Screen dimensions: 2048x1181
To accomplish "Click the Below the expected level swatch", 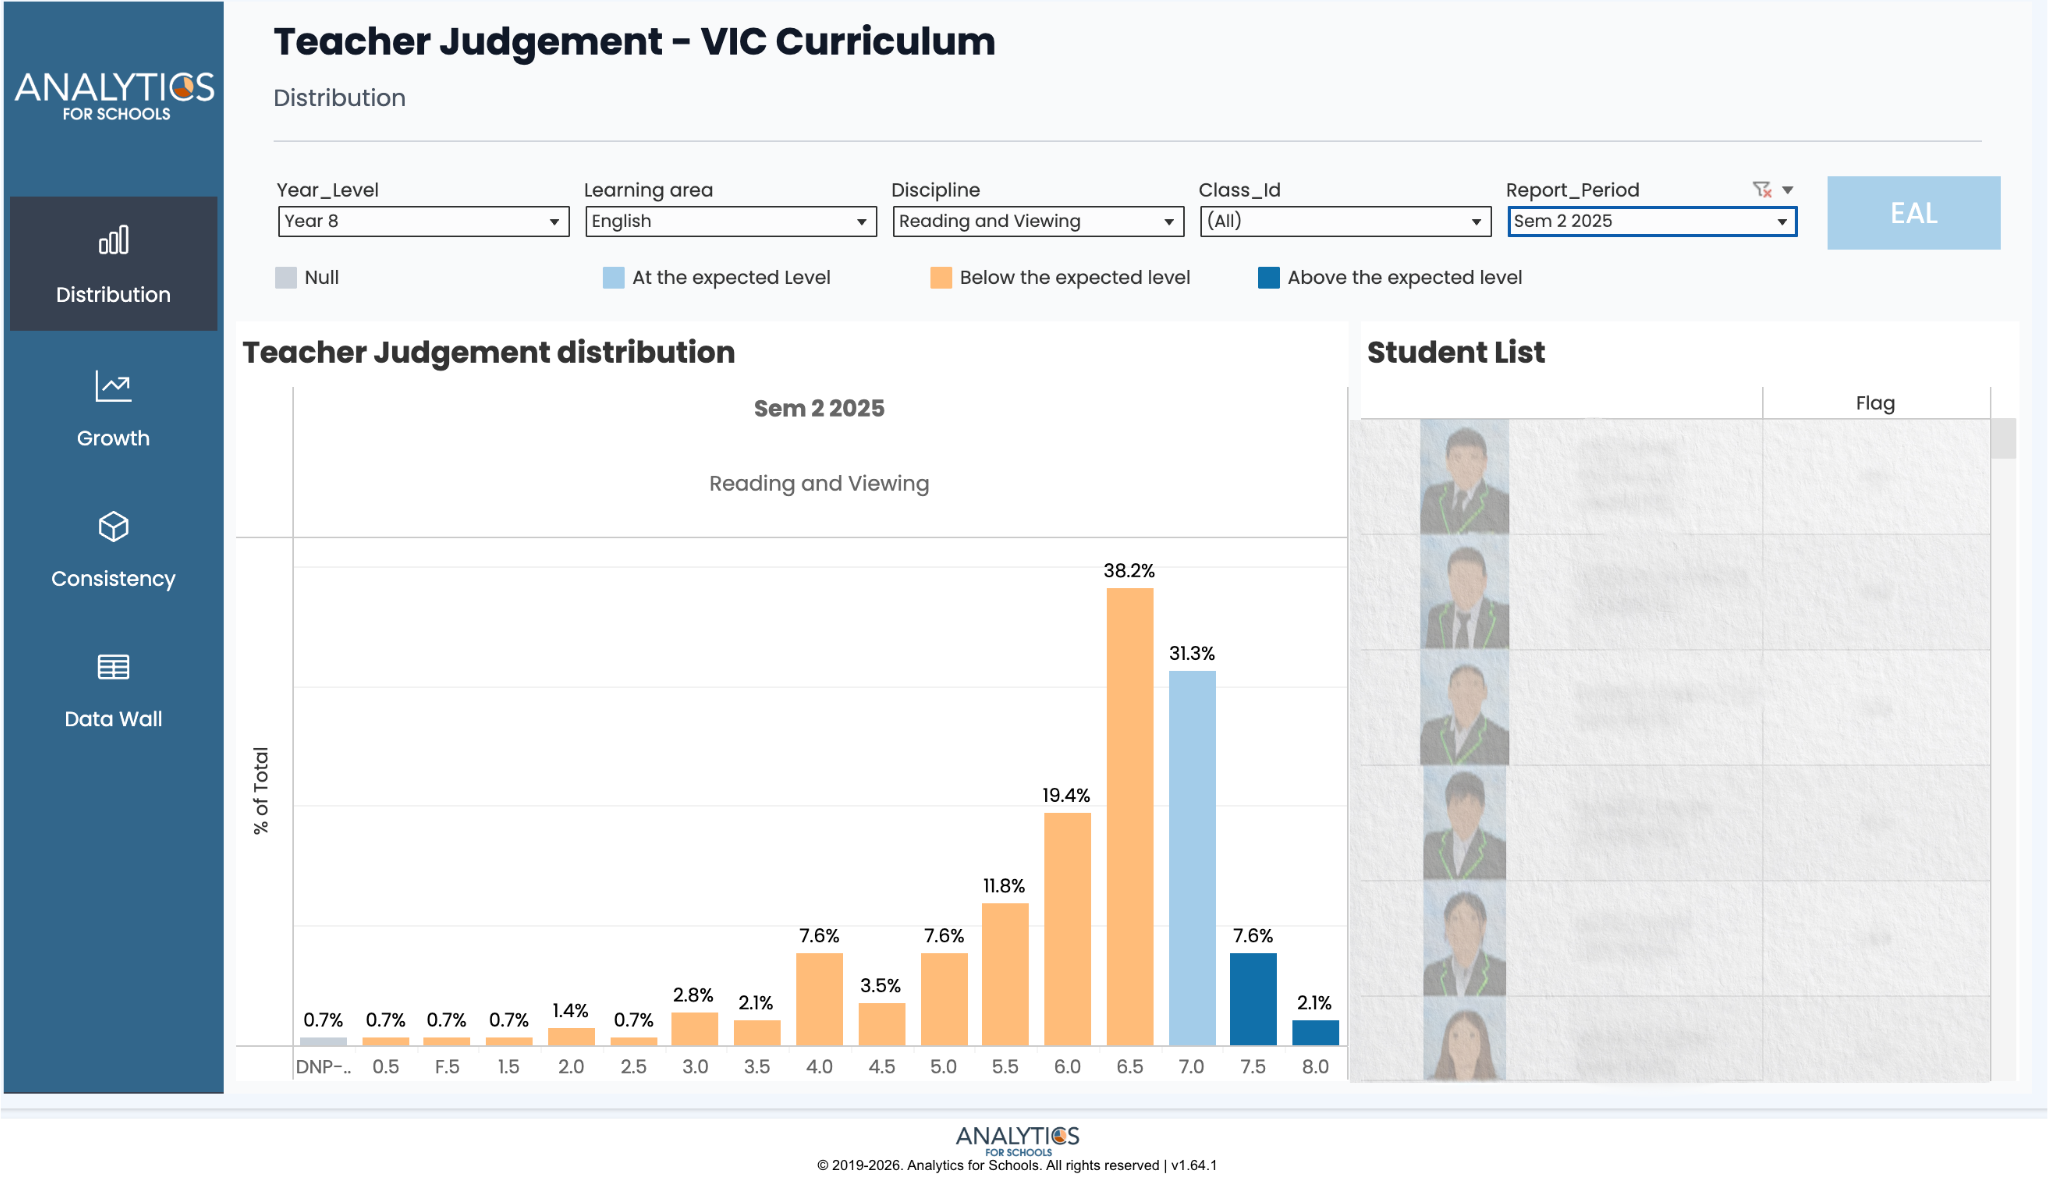I will click(x=941, y=278).
